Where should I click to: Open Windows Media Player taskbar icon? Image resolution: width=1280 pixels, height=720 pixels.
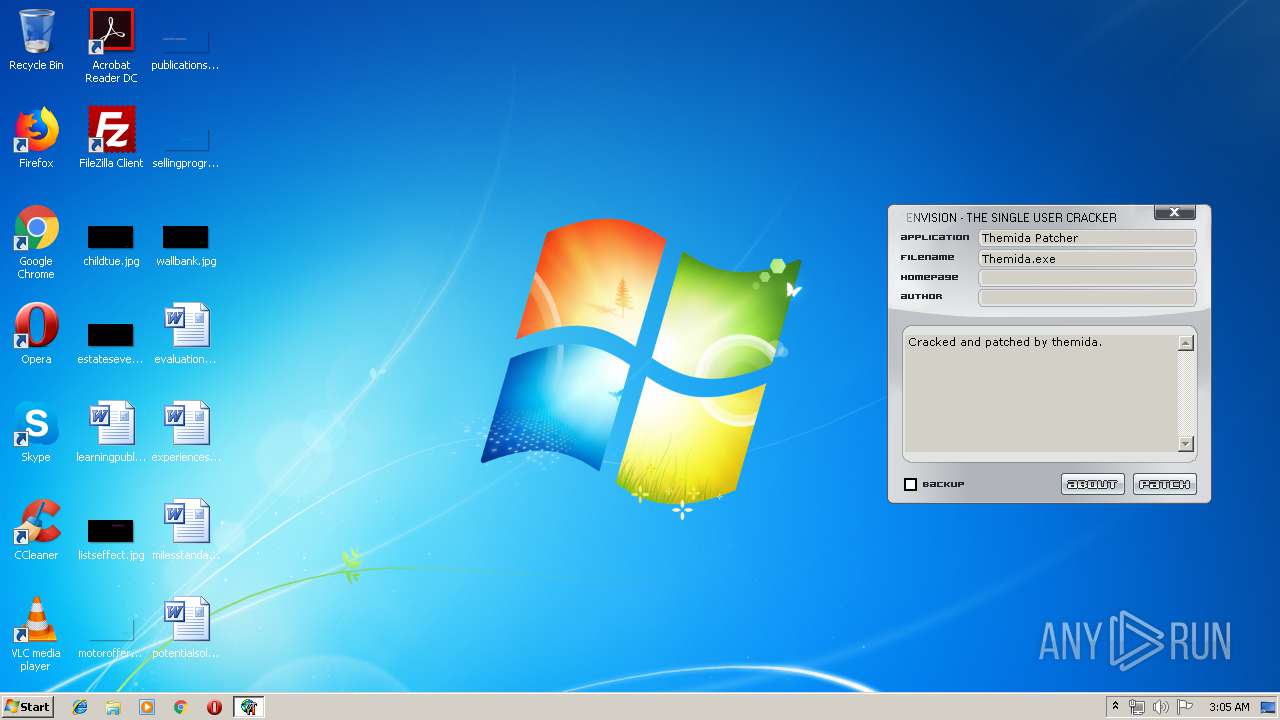pos(147,707)
